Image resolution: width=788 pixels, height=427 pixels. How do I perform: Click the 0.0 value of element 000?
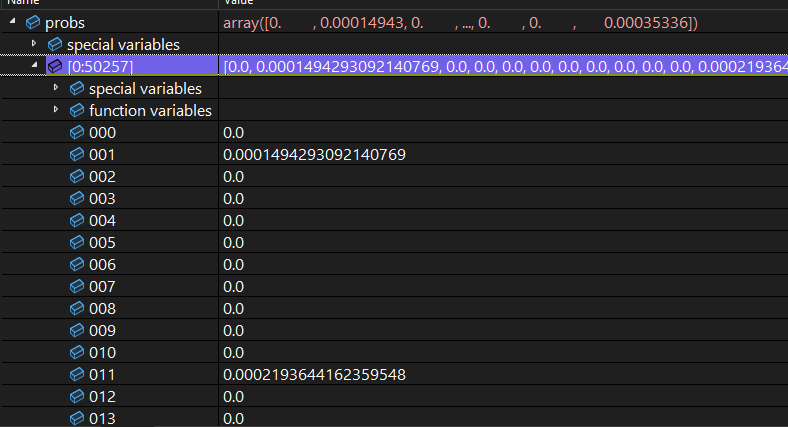tap(234, 133)
